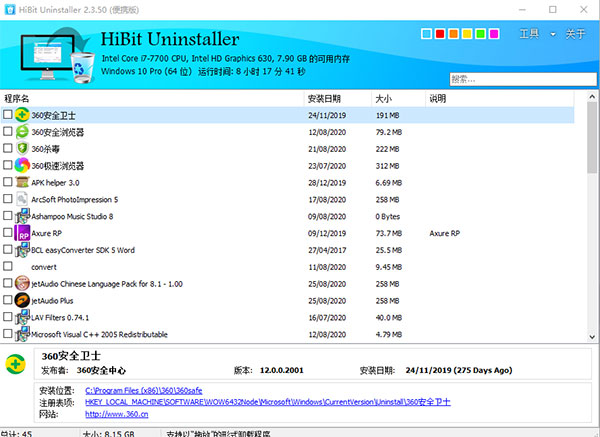600x437 pixels.
Task: Click the large 360 icon in details panel
Action: [16, 364]
